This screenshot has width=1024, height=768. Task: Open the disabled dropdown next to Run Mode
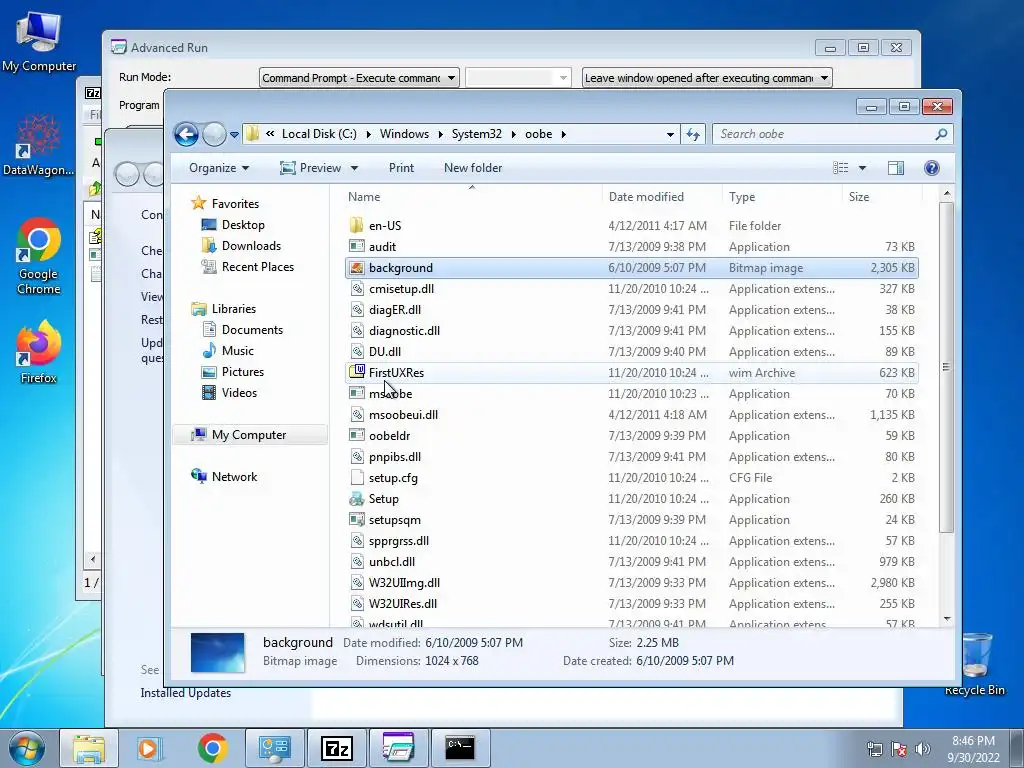(x=518, y=78)
